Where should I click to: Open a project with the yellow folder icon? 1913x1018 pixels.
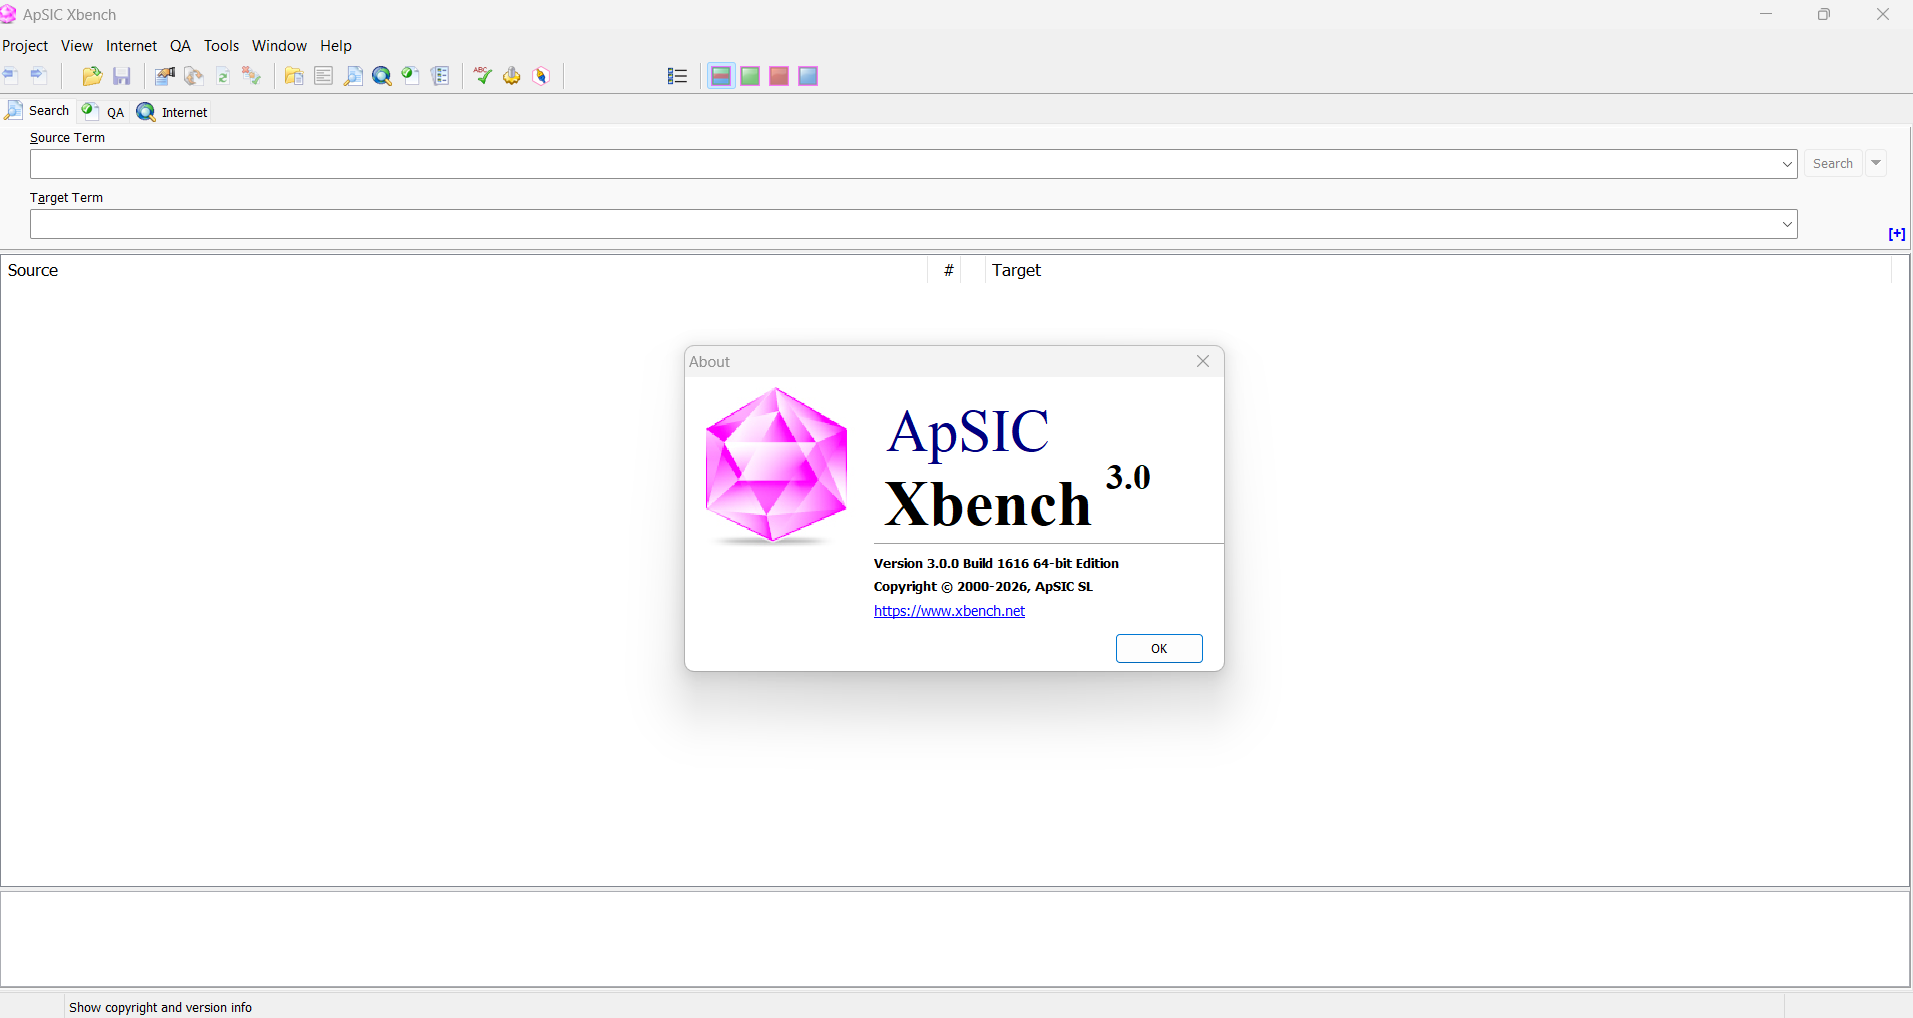click(x=92, y=76)
